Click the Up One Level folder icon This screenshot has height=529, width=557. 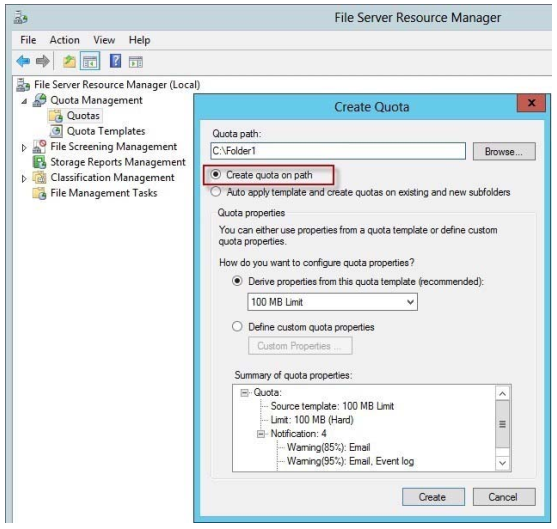point(69,61)
